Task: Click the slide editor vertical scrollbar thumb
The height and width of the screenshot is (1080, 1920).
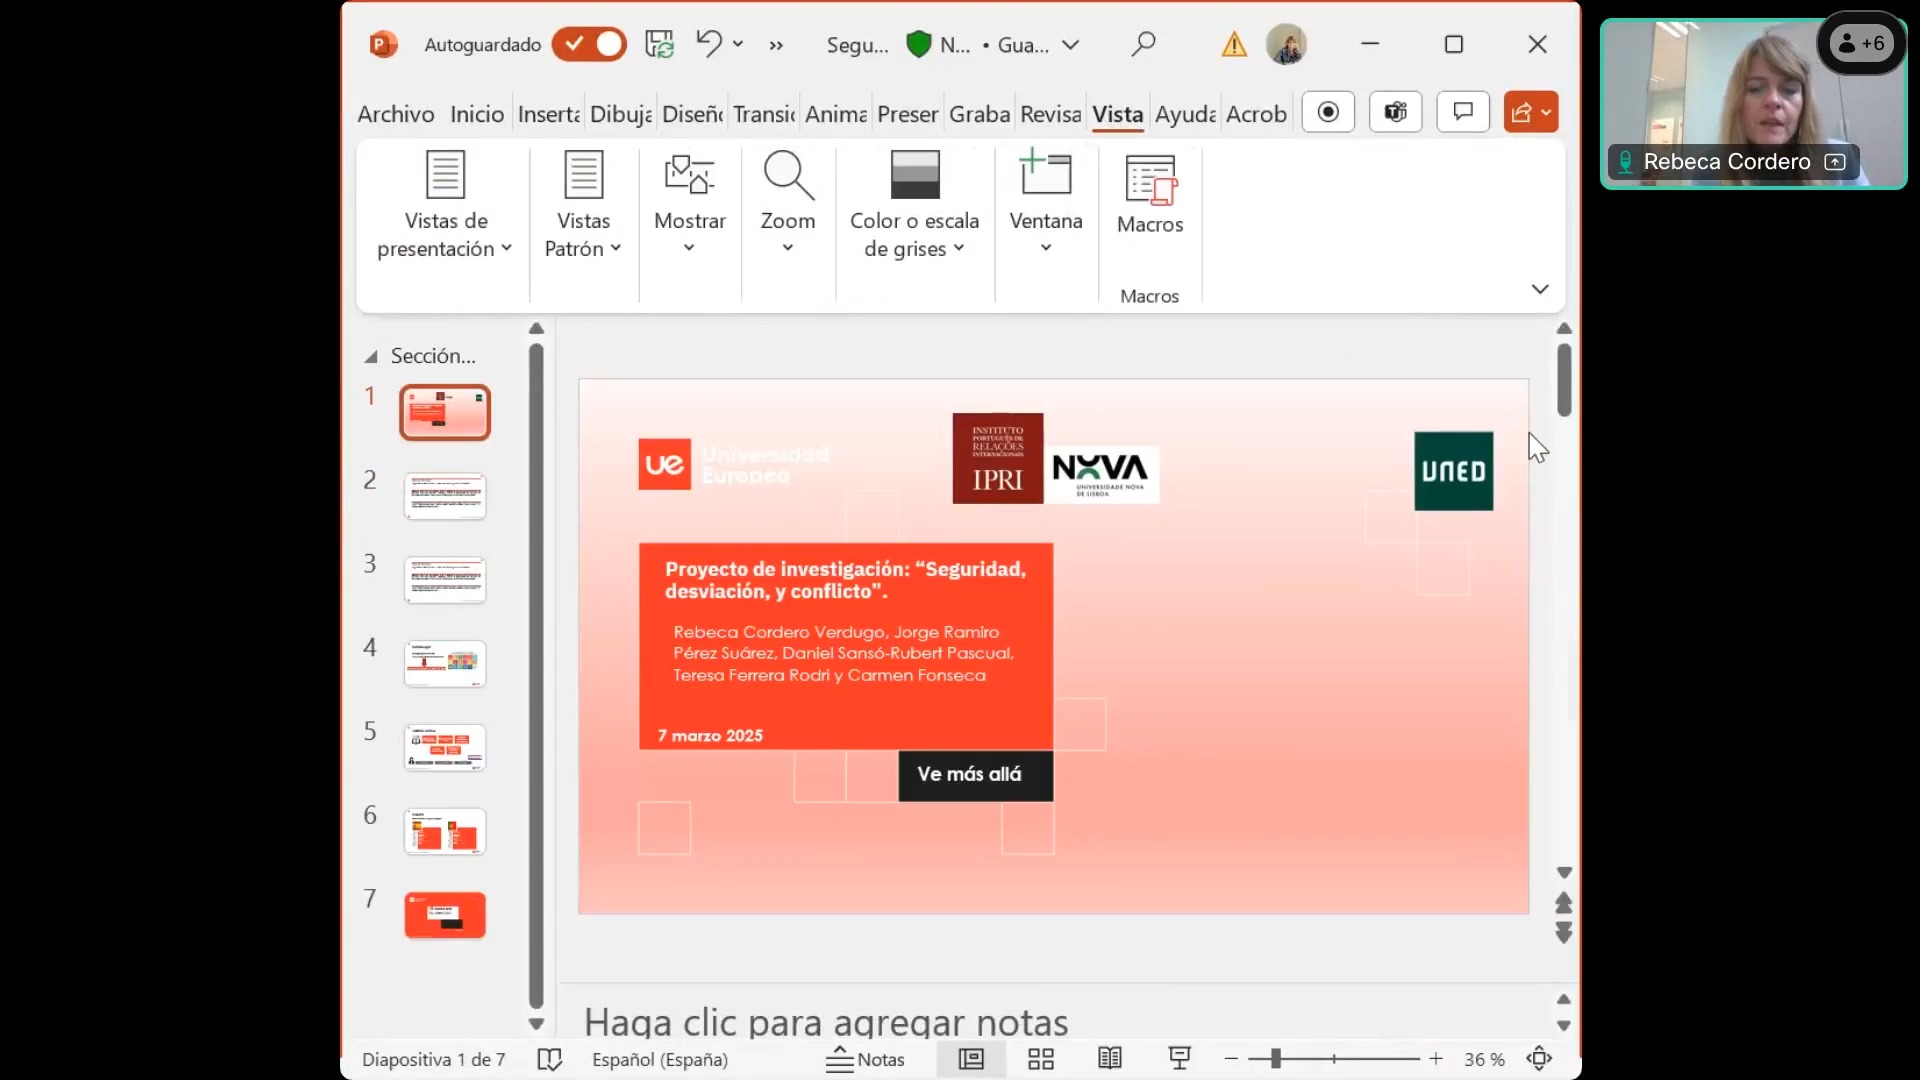Action: point(1564,380)
